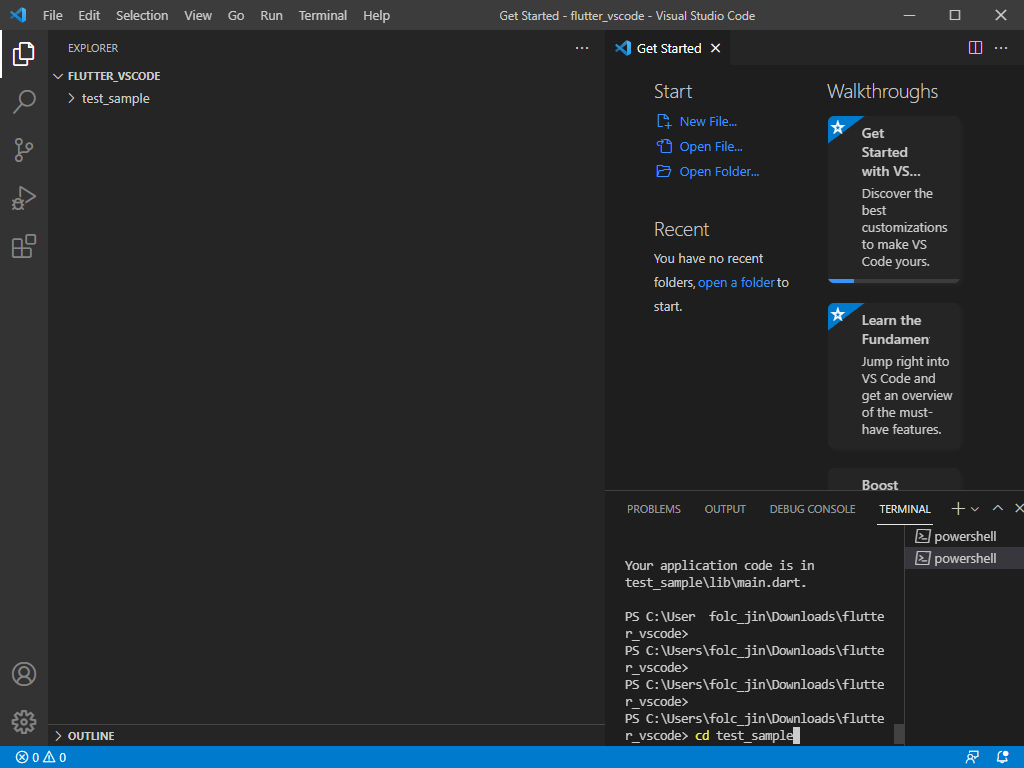Open the Go menu
Image resolution: width=1024 pixels, height=768 pixels.
click(236, 15)
